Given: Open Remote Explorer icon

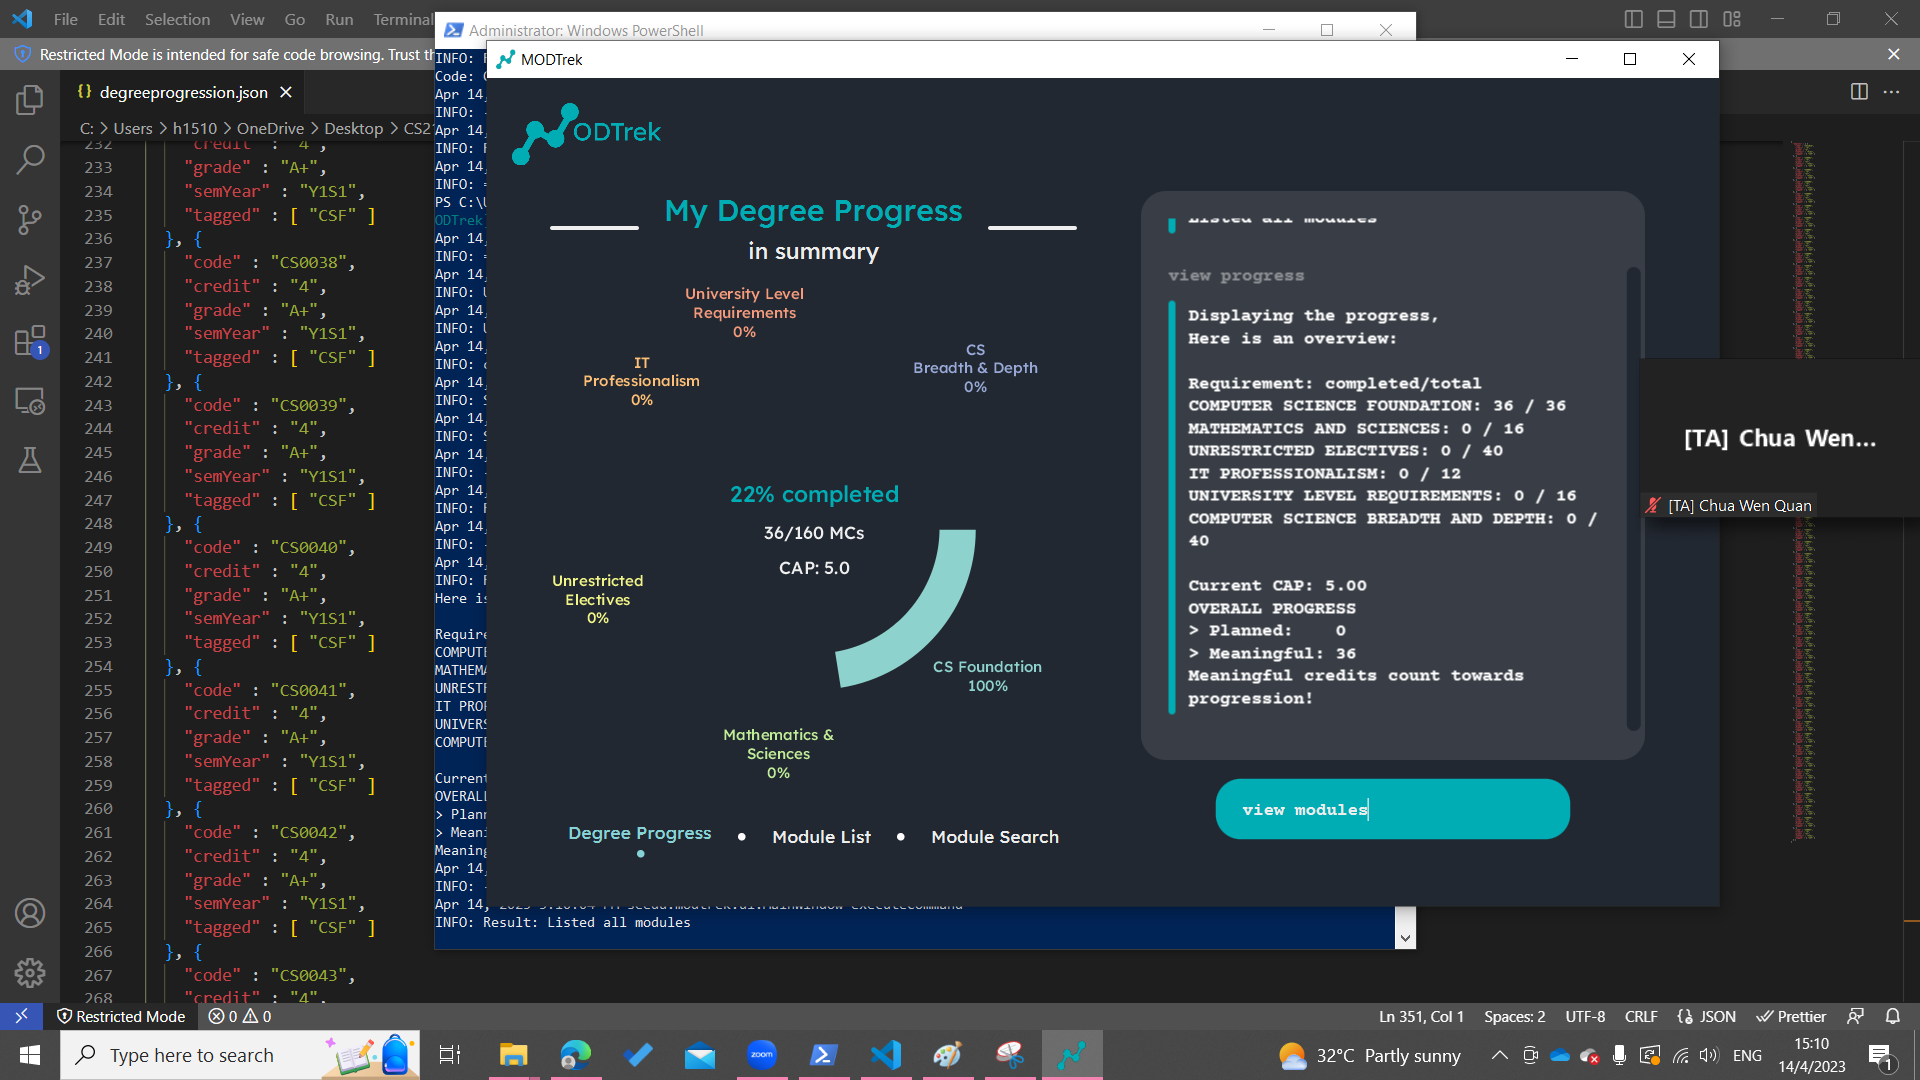Looking at the screenshot, I should tap(30, 401).
